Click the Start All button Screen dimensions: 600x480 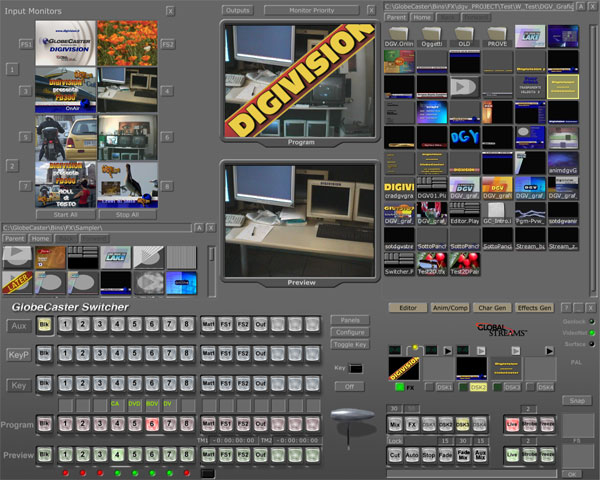[62, 214]
